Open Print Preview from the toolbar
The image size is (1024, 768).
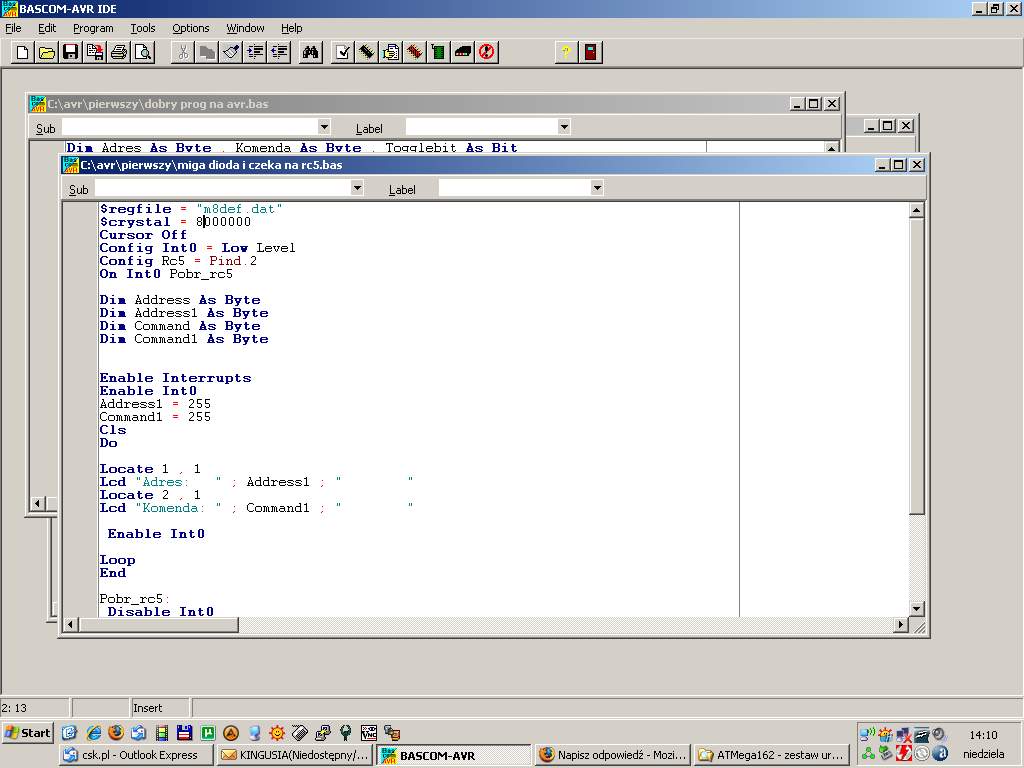pyautogui.click(x=143, y=52)
